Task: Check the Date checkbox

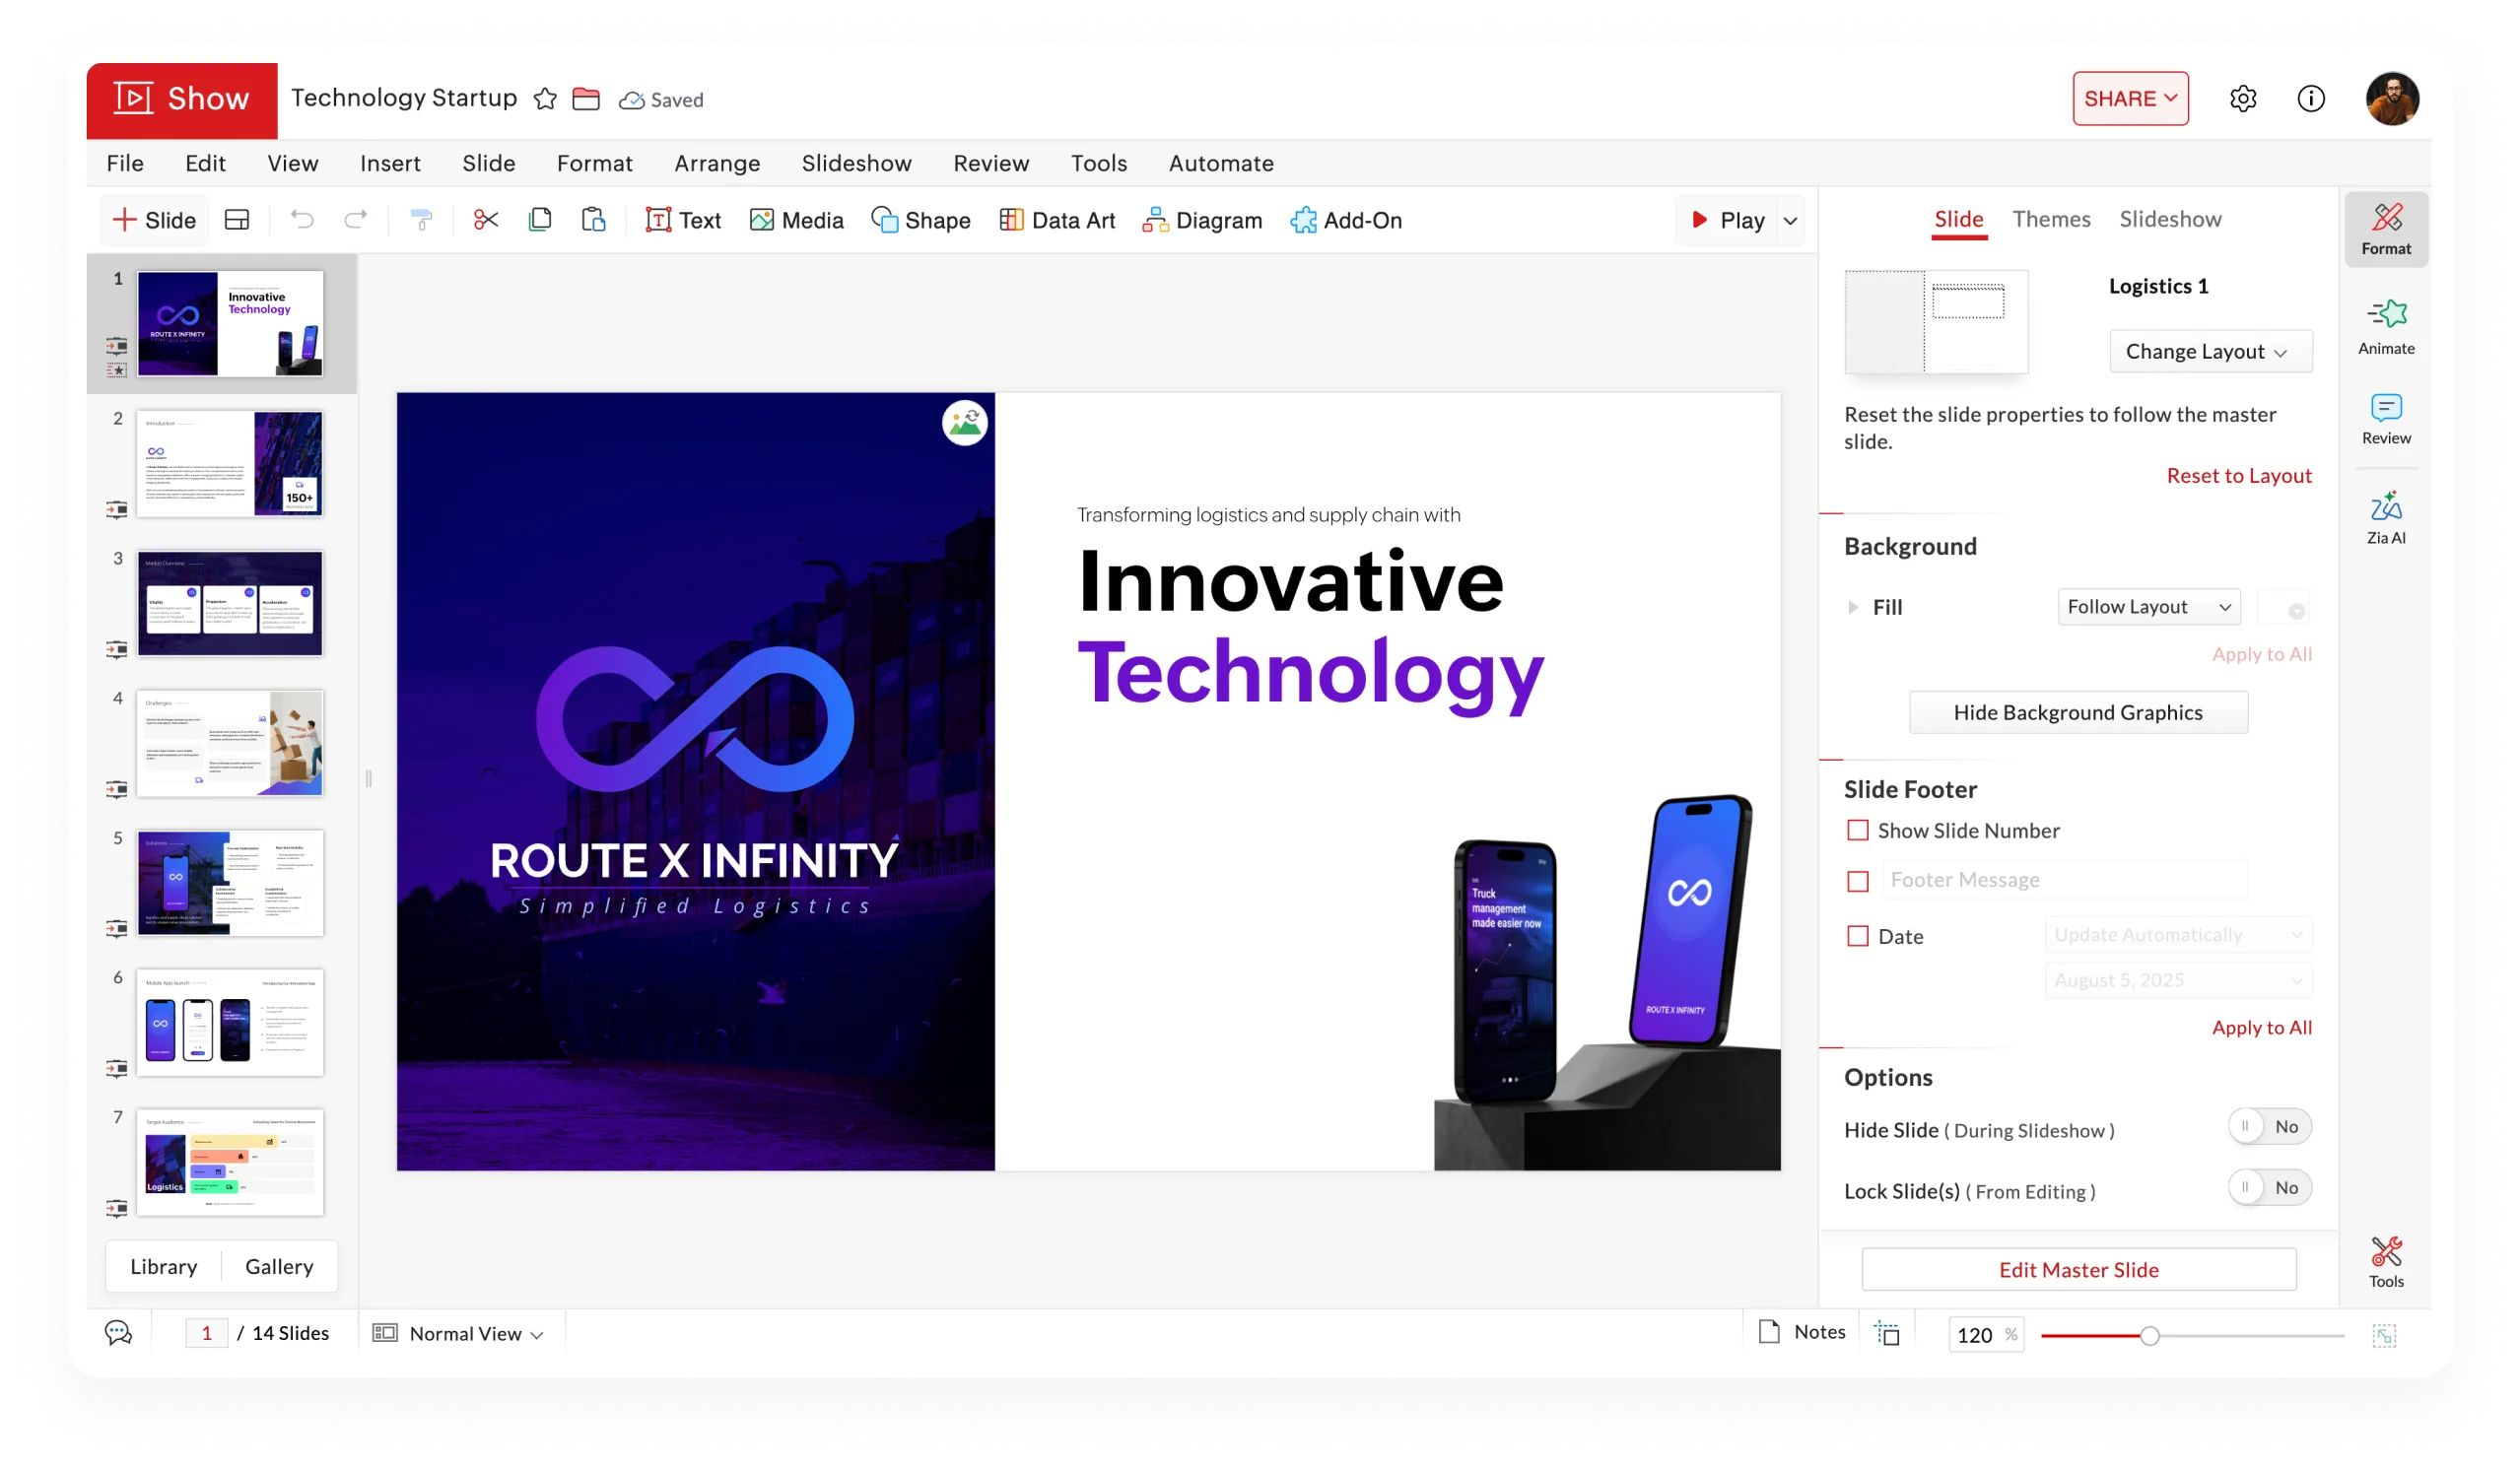Action: point(1857,937)
